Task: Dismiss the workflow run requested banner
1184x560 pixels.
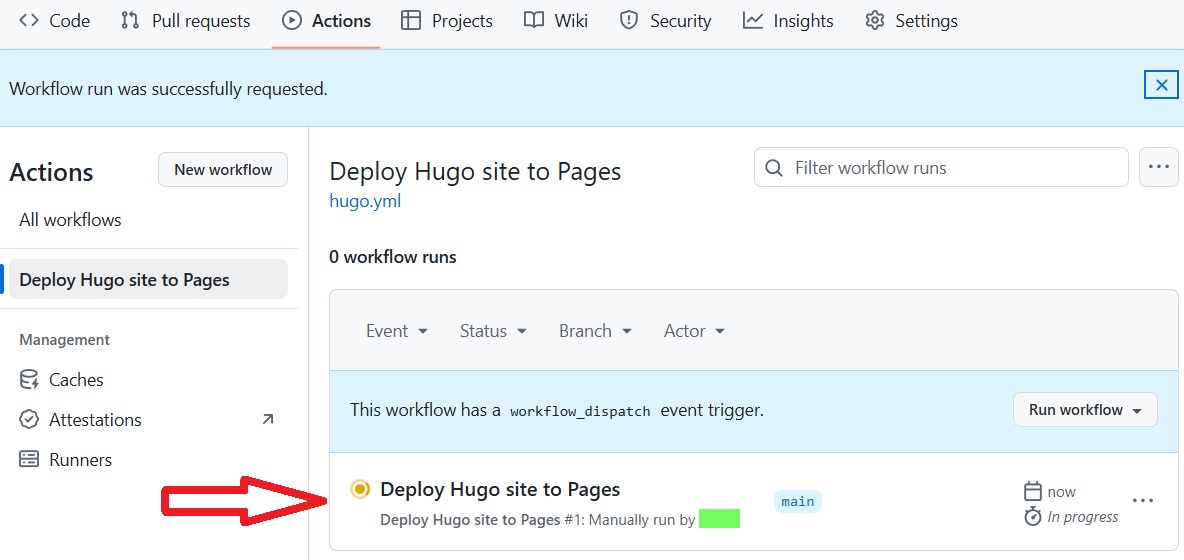Action: click(1161, 86)
